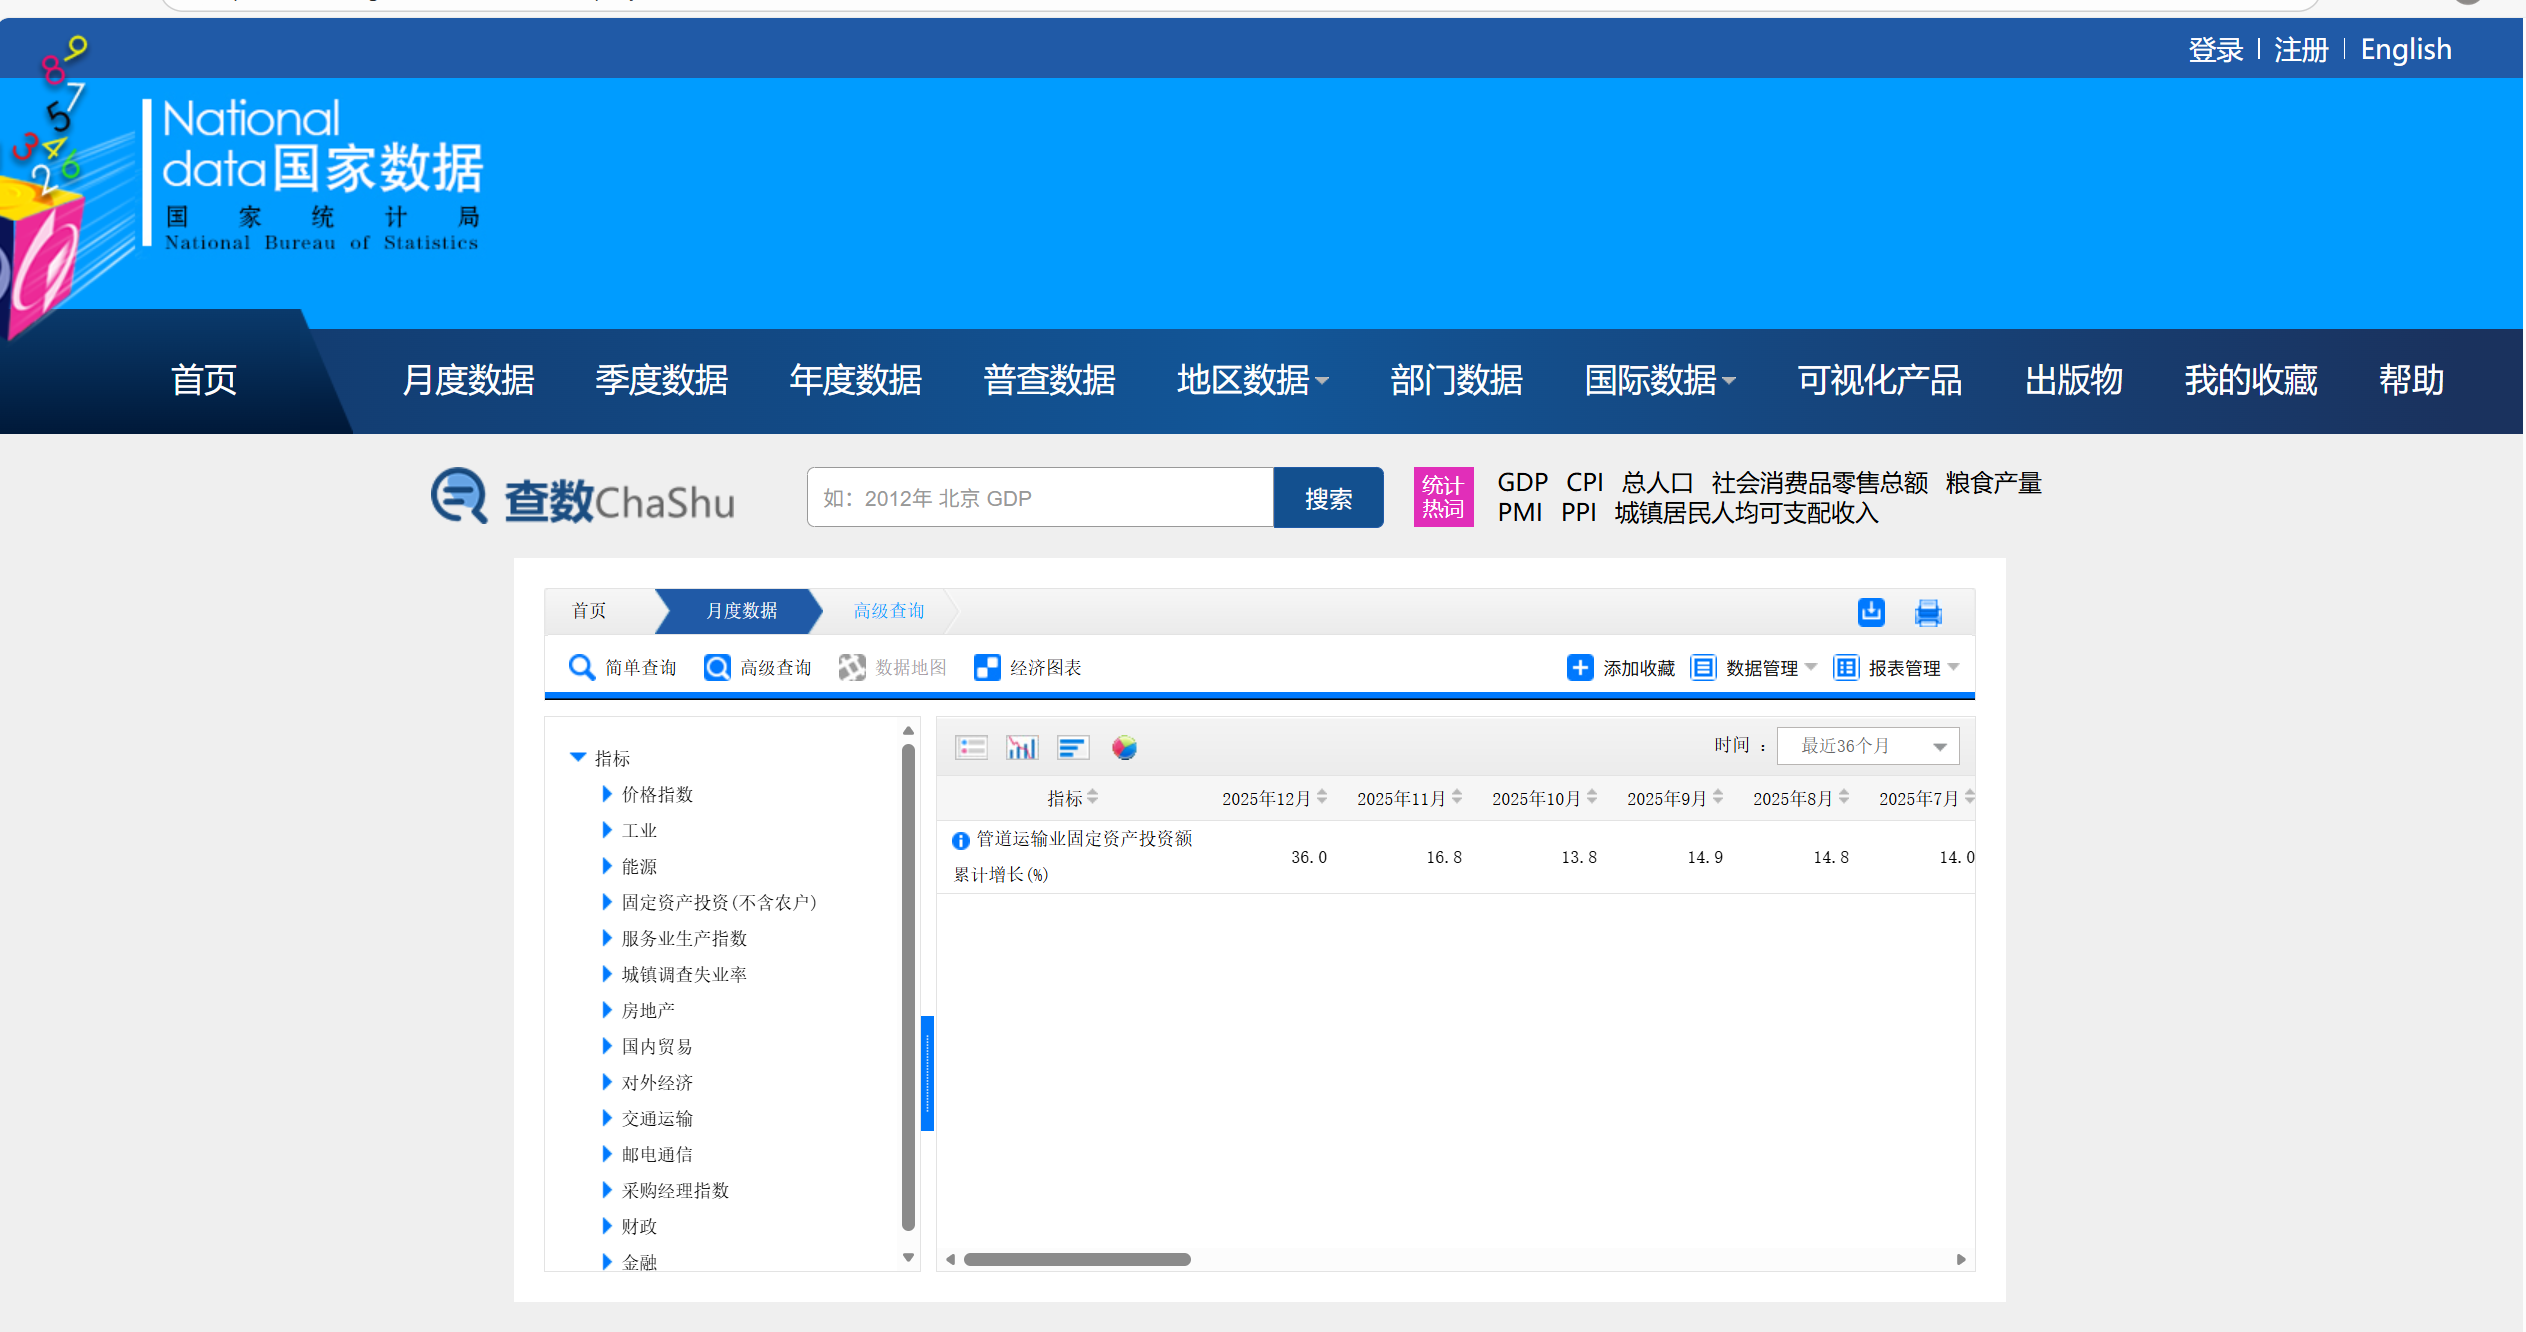Click the 搜索 search button
Image resolution: width=2526 pixels, height=1332 pixels.
[x=1327, y=498]
